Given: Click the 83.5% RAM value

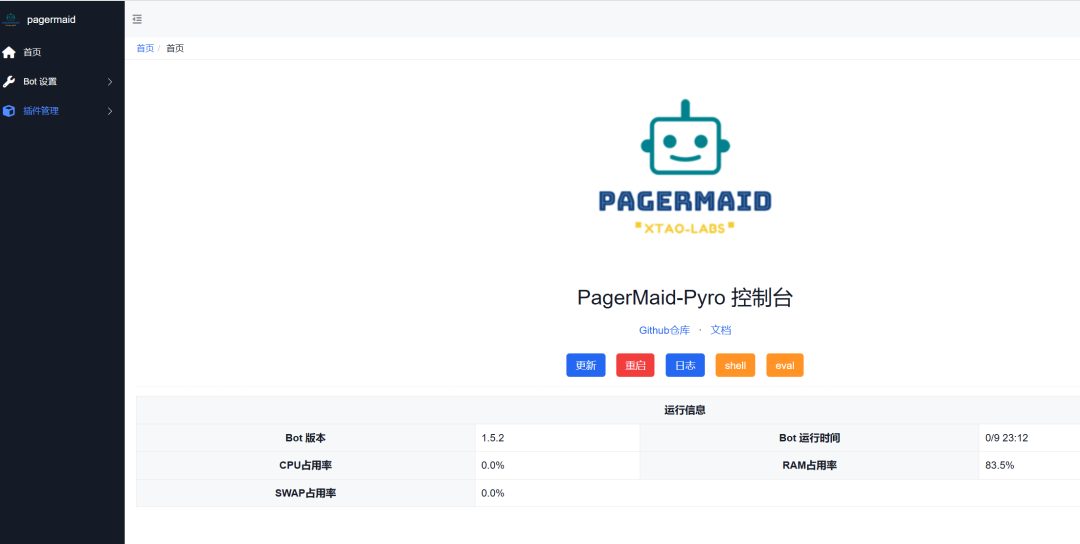Looking at the screenshot, I should 999,465.
